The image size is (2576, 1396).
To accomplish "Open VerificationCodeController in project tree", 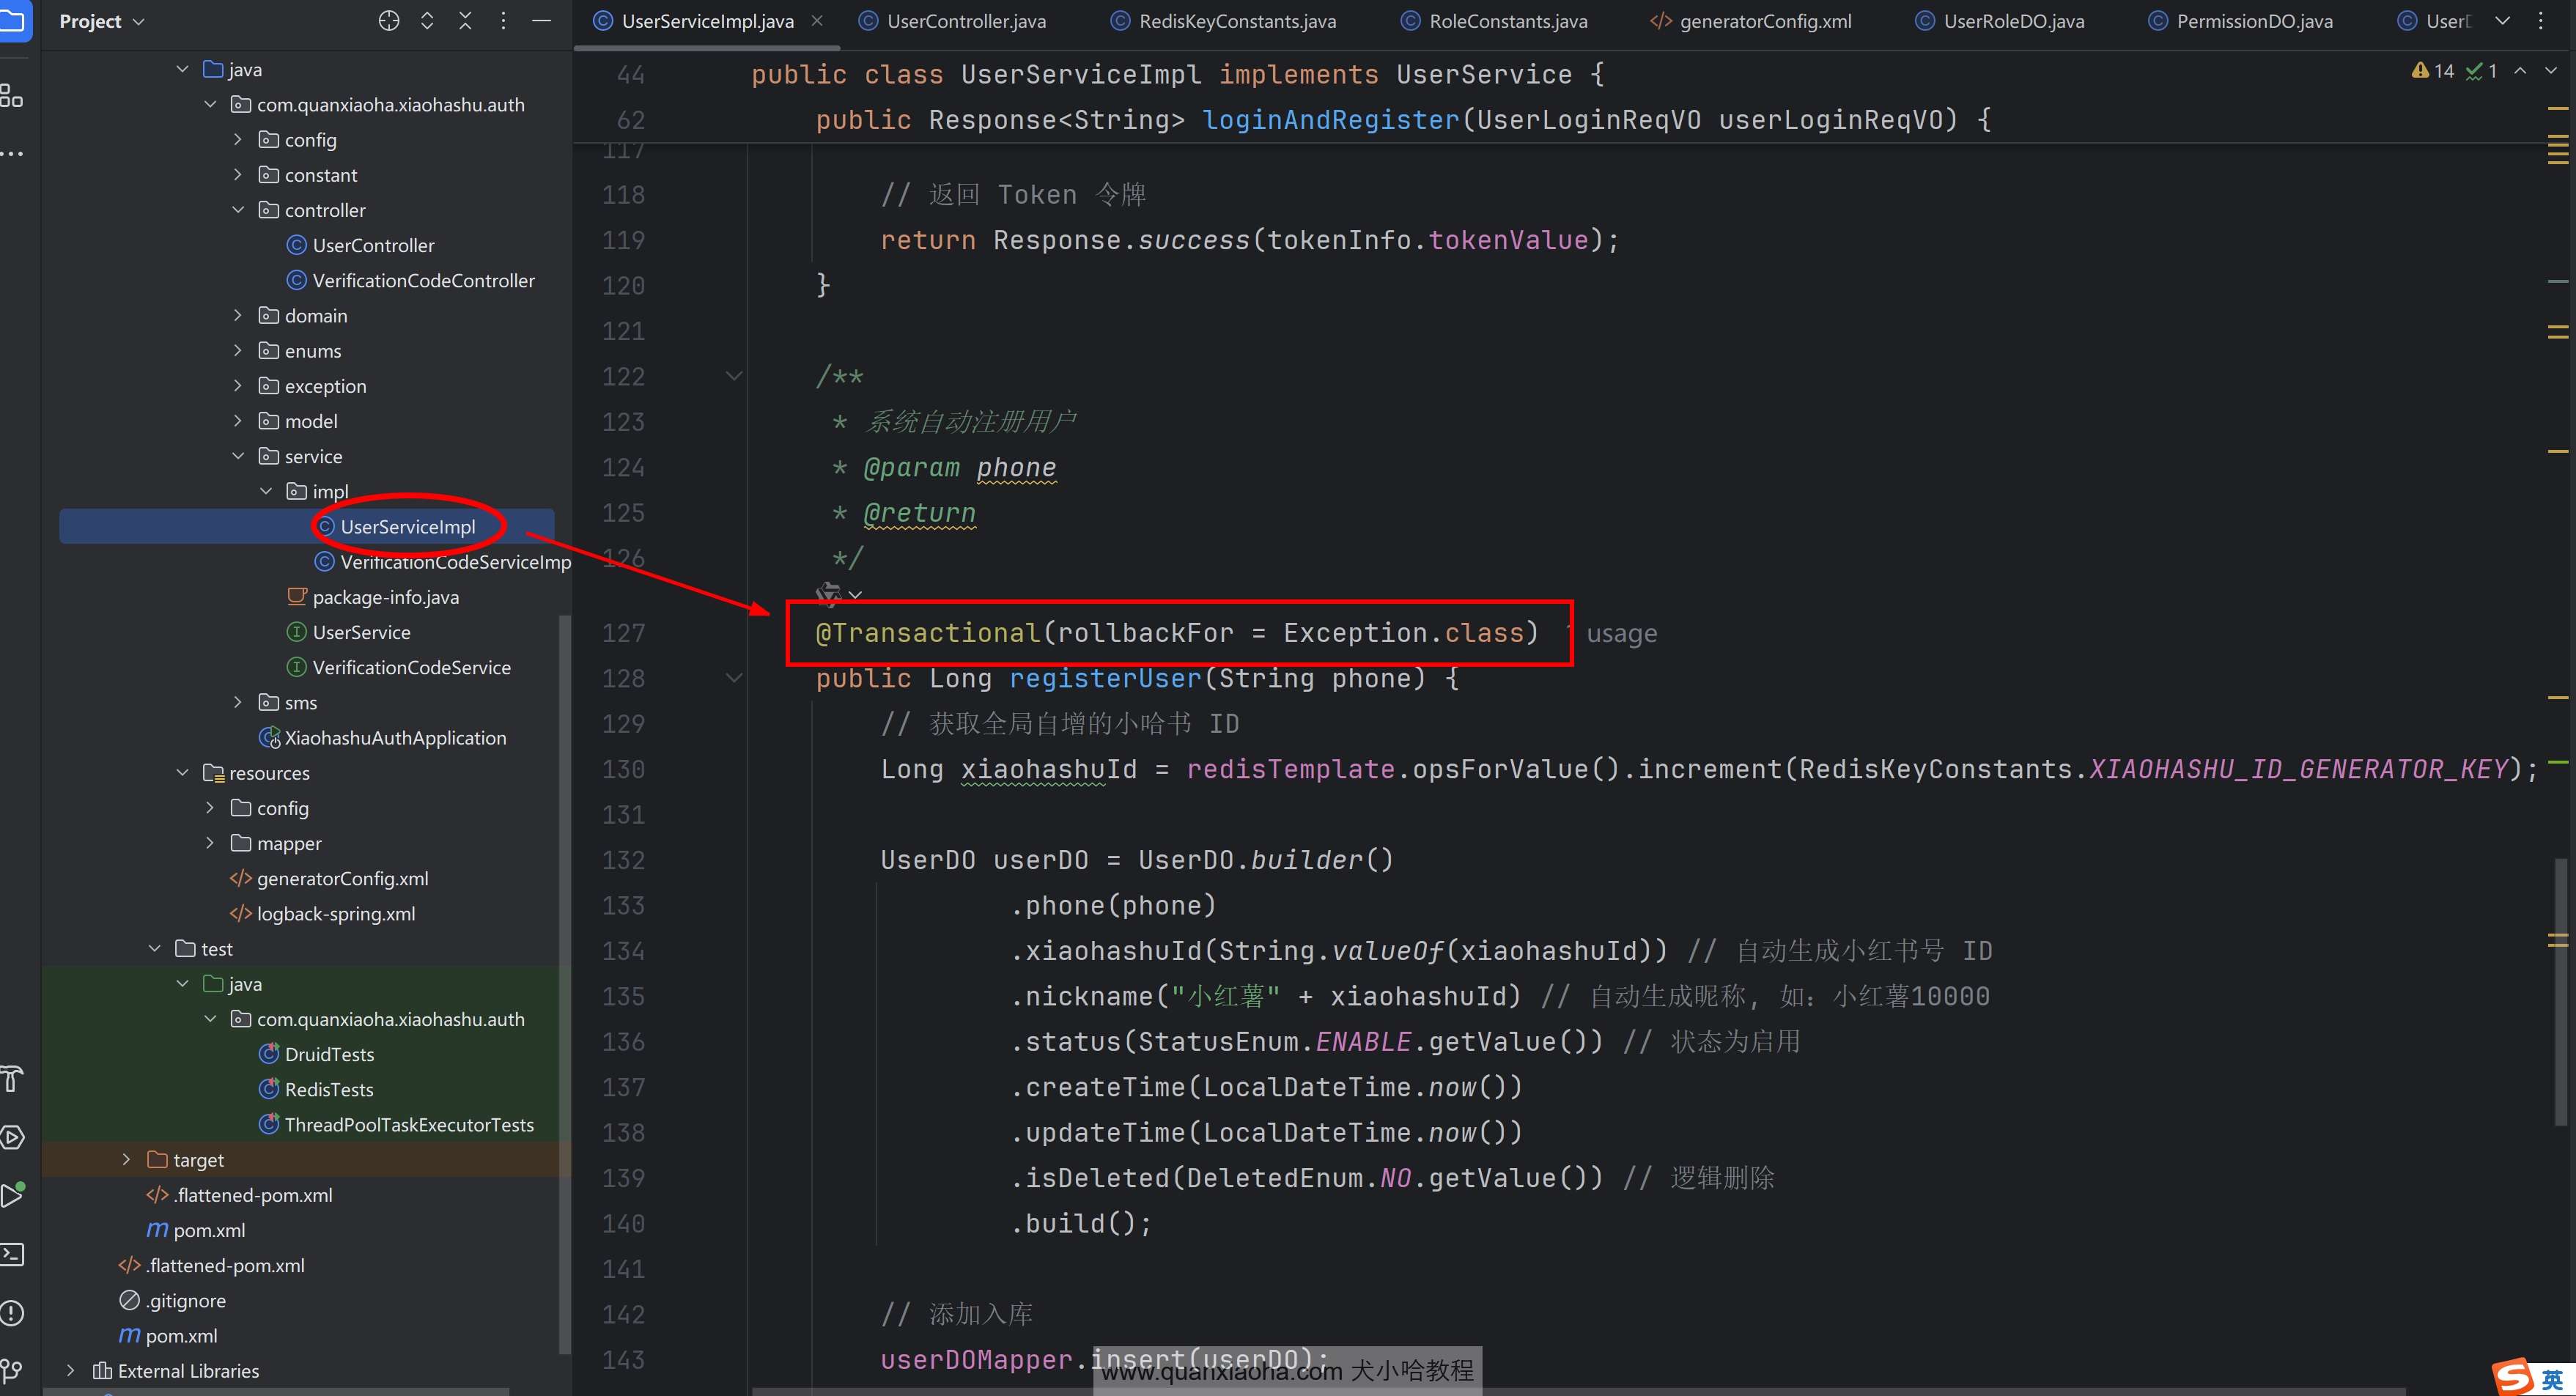I will coord(423,281).
